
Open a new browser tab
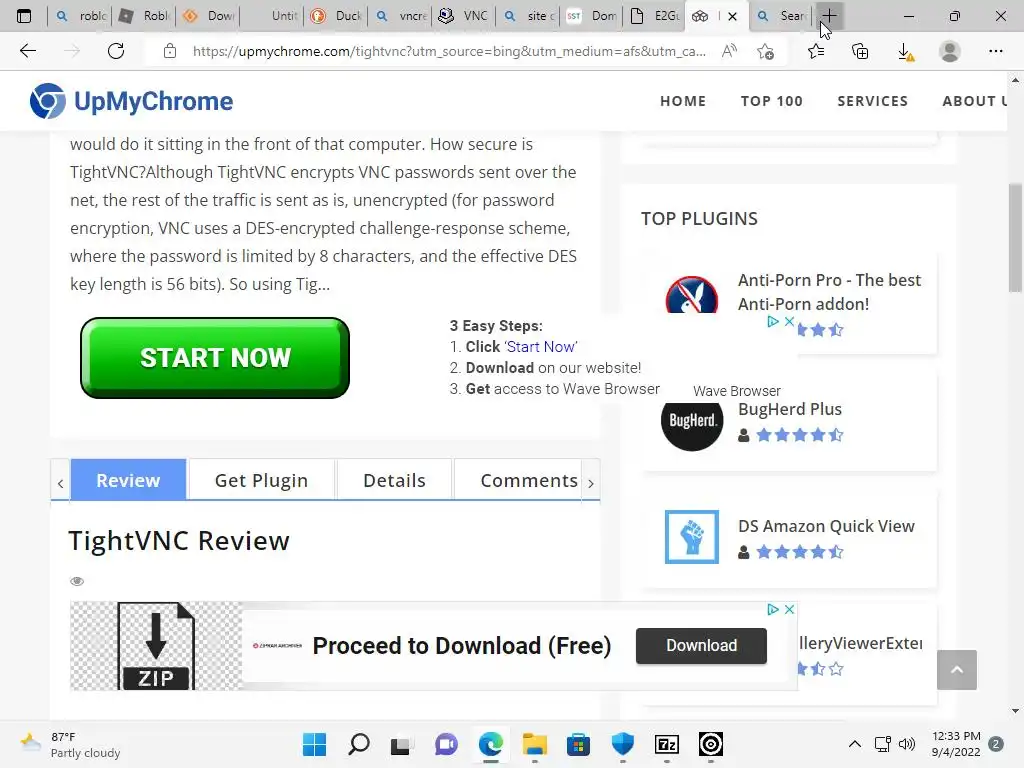(x=829, y=16)
